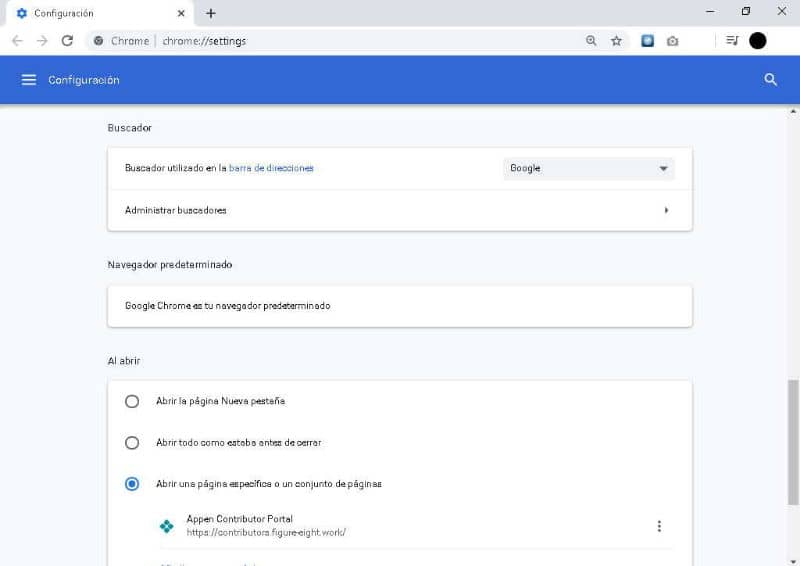The image size is (800, 566).
Task: Bookmark this page with the star icon
Action: (617, 41)
